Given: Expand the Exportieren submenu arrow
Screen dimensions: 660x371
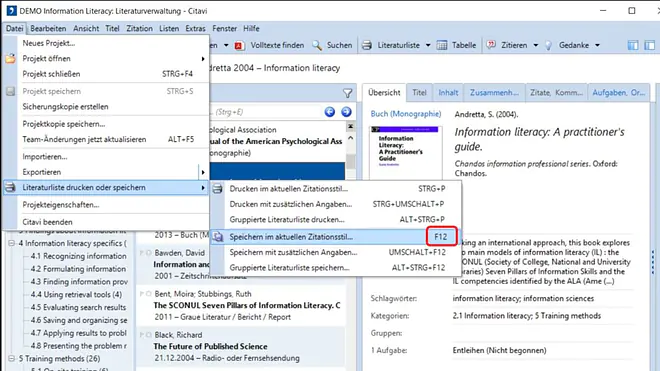Looking at the screenshot, I should (x=203, y=172).
